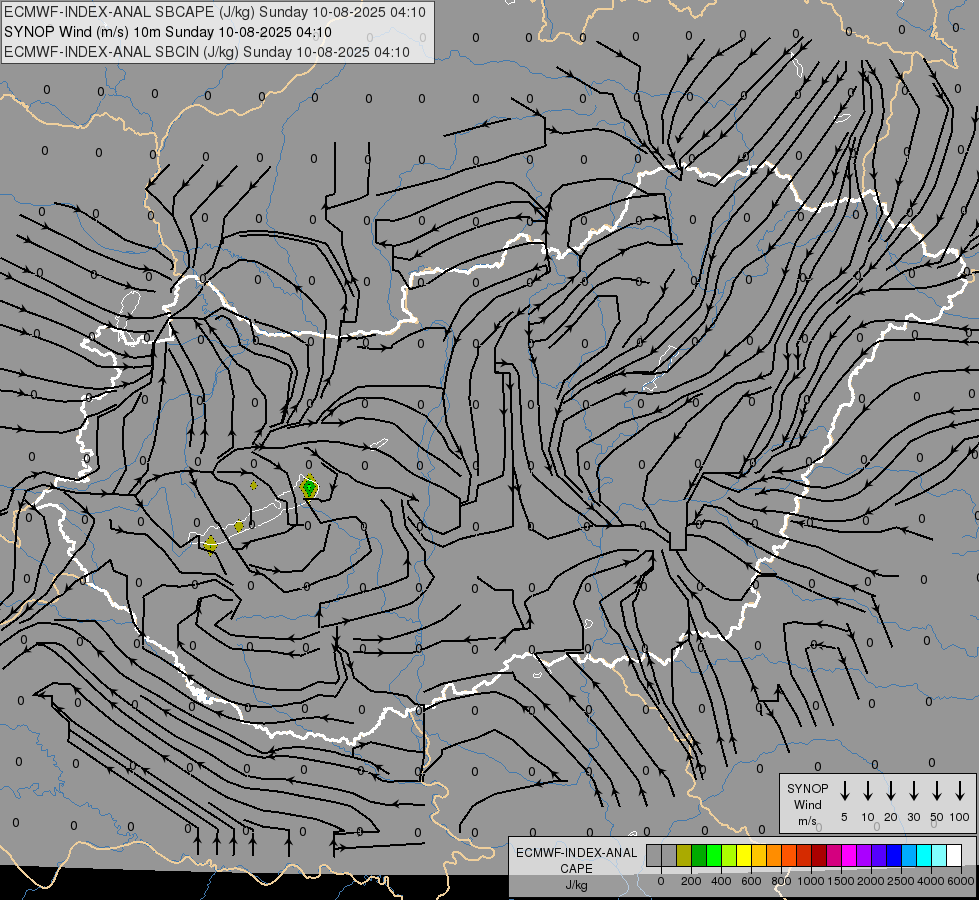979x900 pixels.
Task: Select the orange swatch right of the 600 tick
Action: point(774,855)
